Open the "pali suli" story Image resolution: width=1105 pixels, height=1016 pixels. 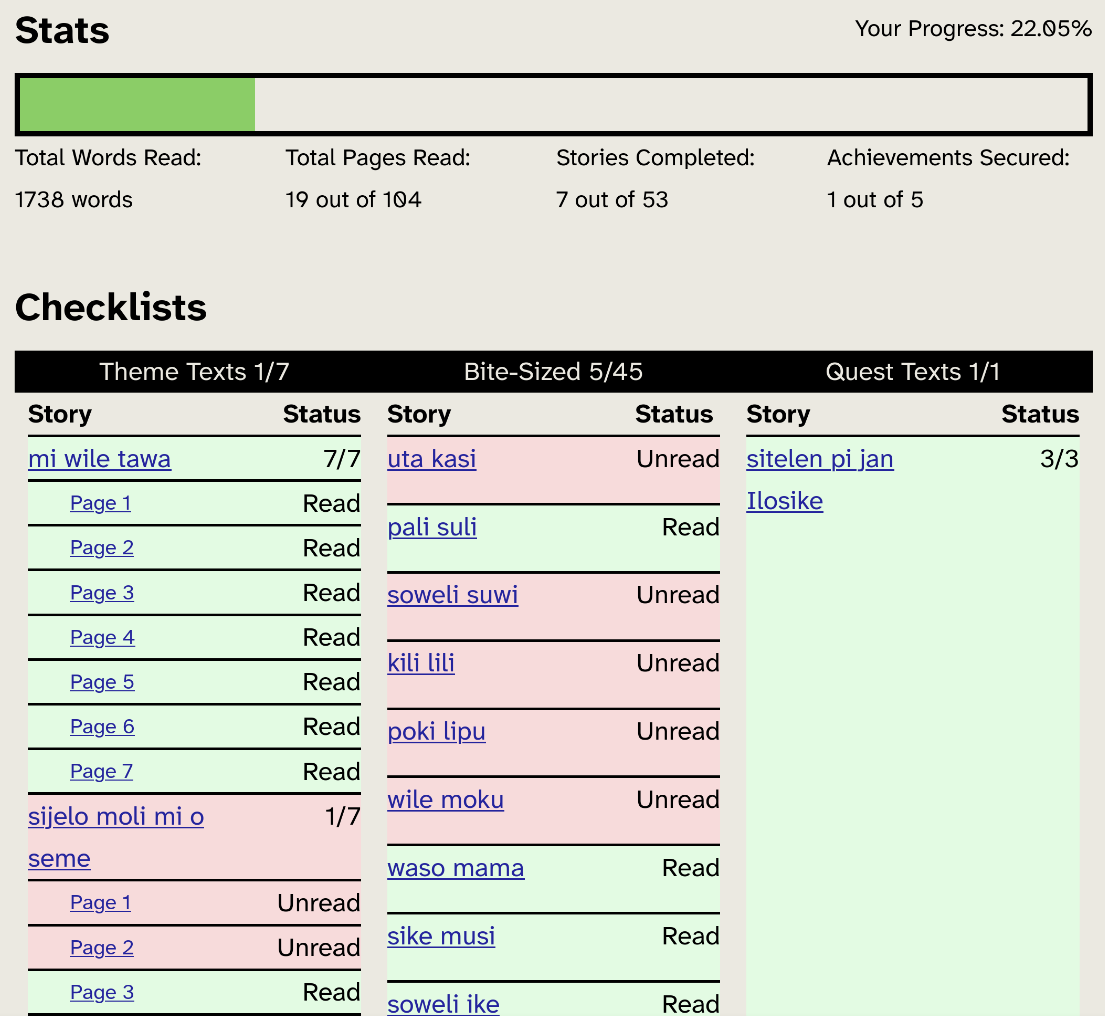[x=431, y=527]
